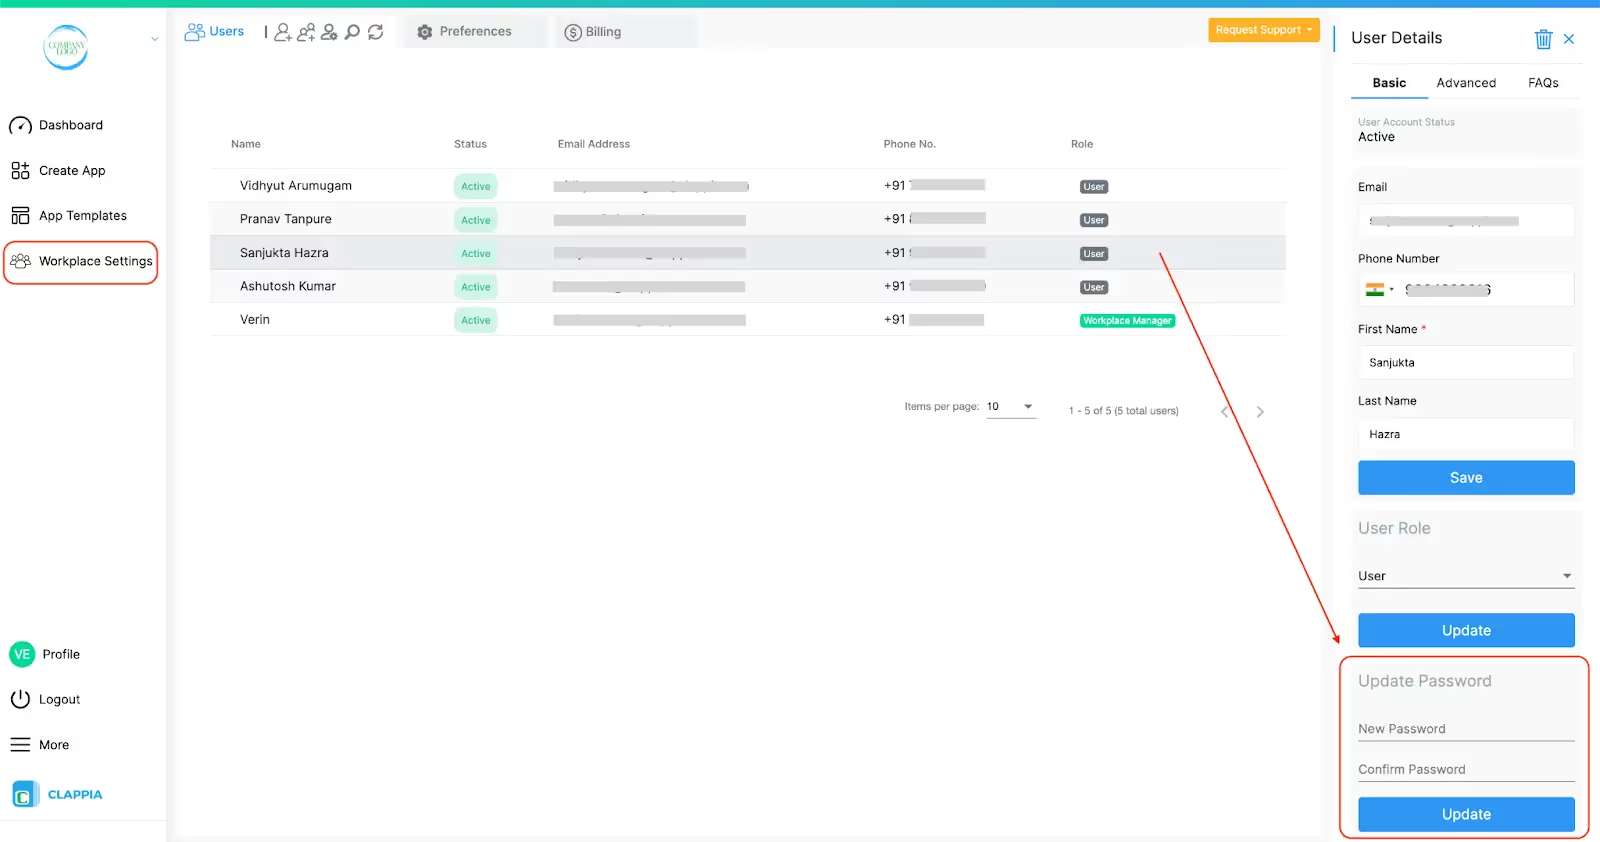
Task: Select the Basic tab in User Details
Action: tap(1389, 83)
